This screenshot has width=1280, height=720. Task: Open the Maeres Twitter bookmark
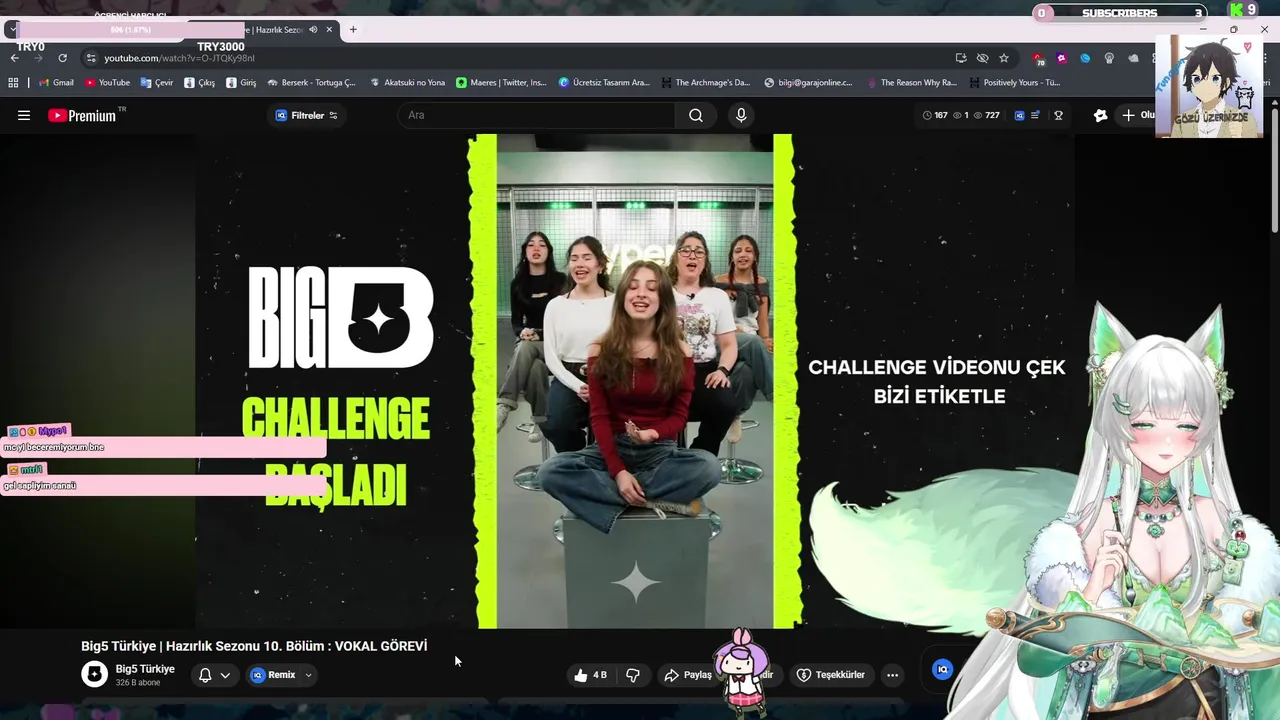click(x=502, y=83)
